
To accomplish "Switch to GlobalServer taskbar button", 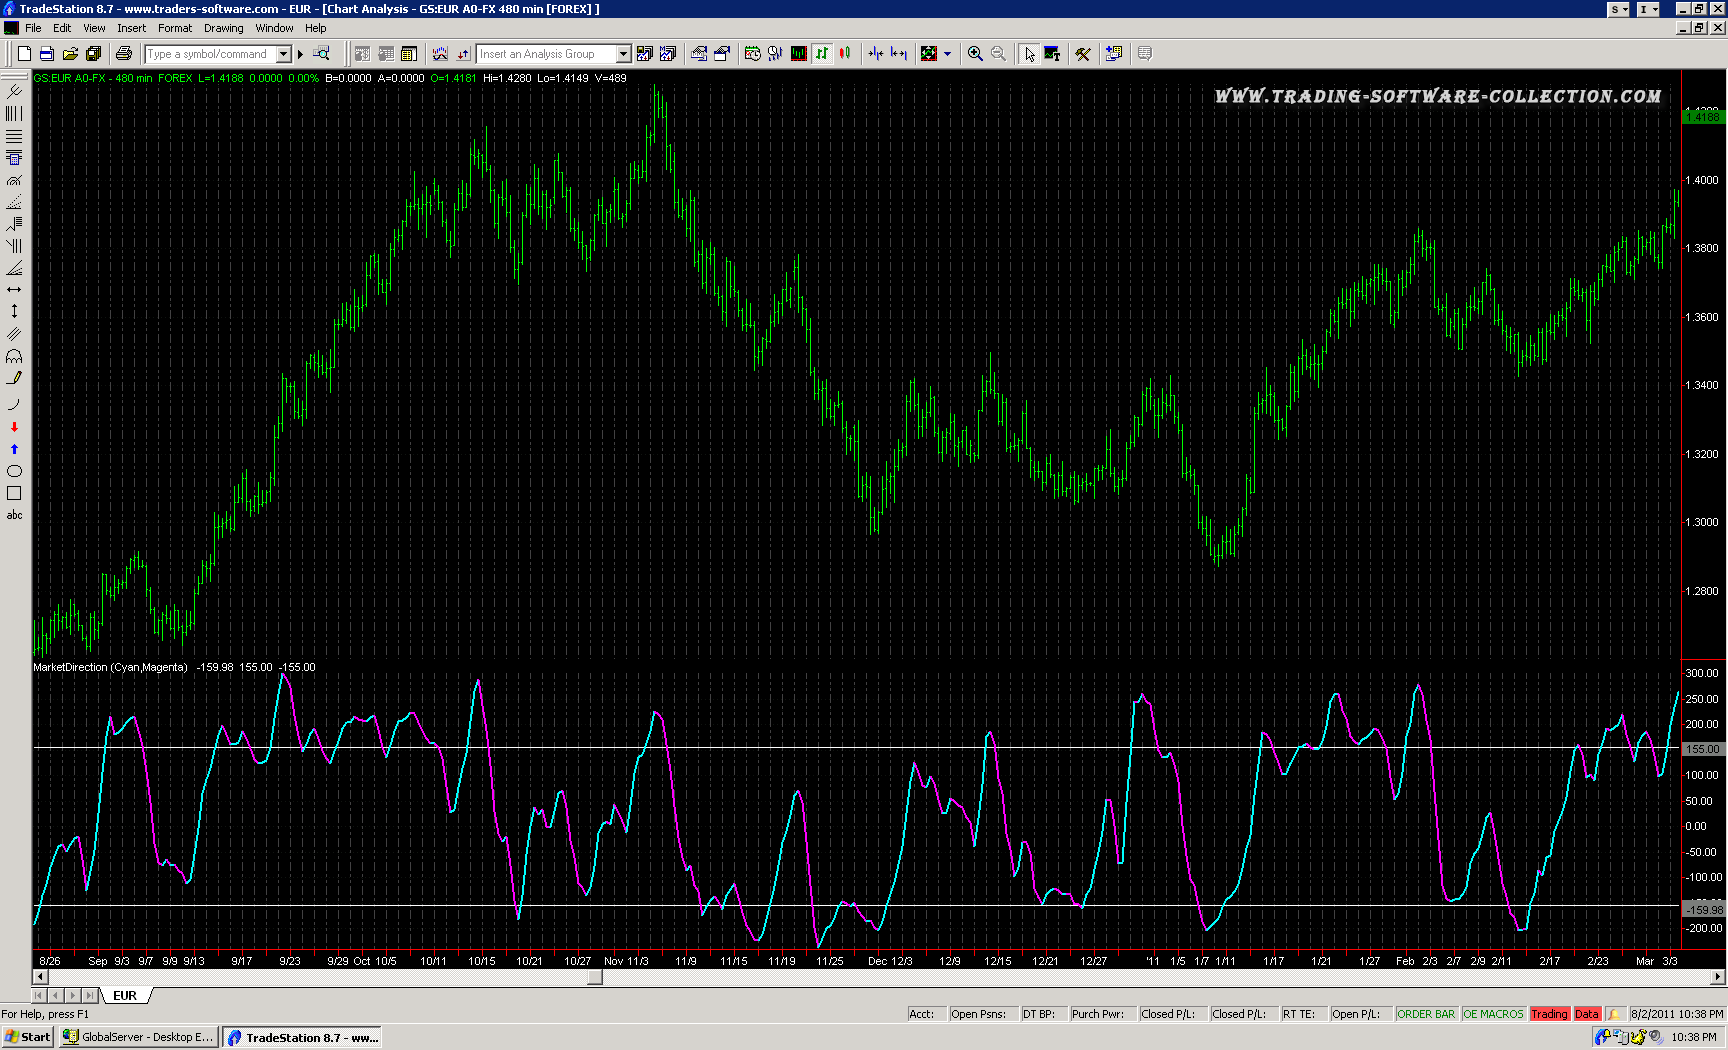I will [x=138, y=1037].
